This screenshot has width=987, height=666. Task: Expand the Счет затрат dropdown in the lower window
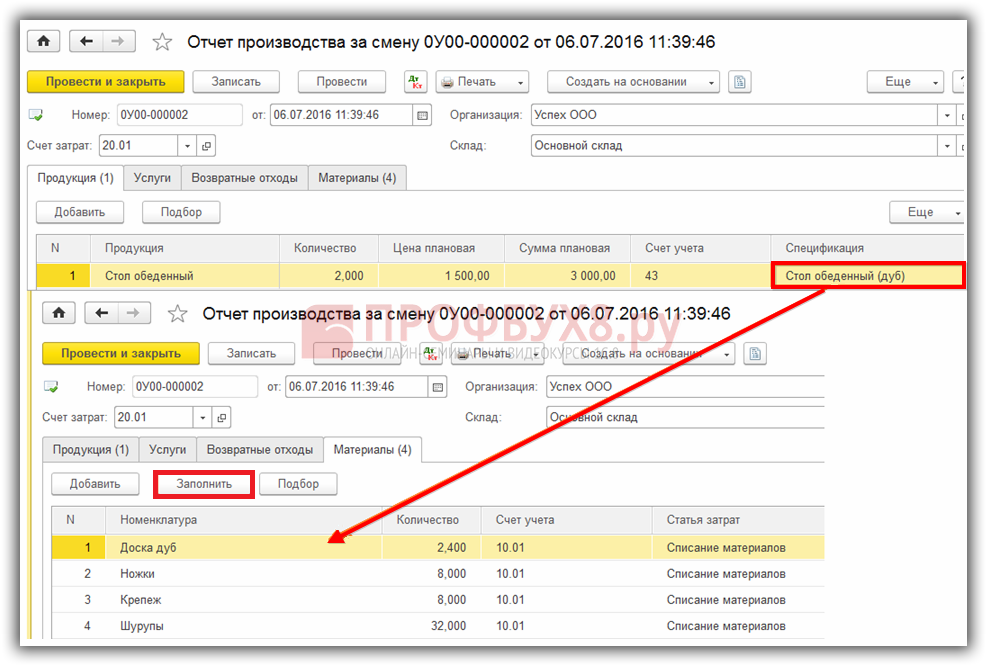pos(203,418)
